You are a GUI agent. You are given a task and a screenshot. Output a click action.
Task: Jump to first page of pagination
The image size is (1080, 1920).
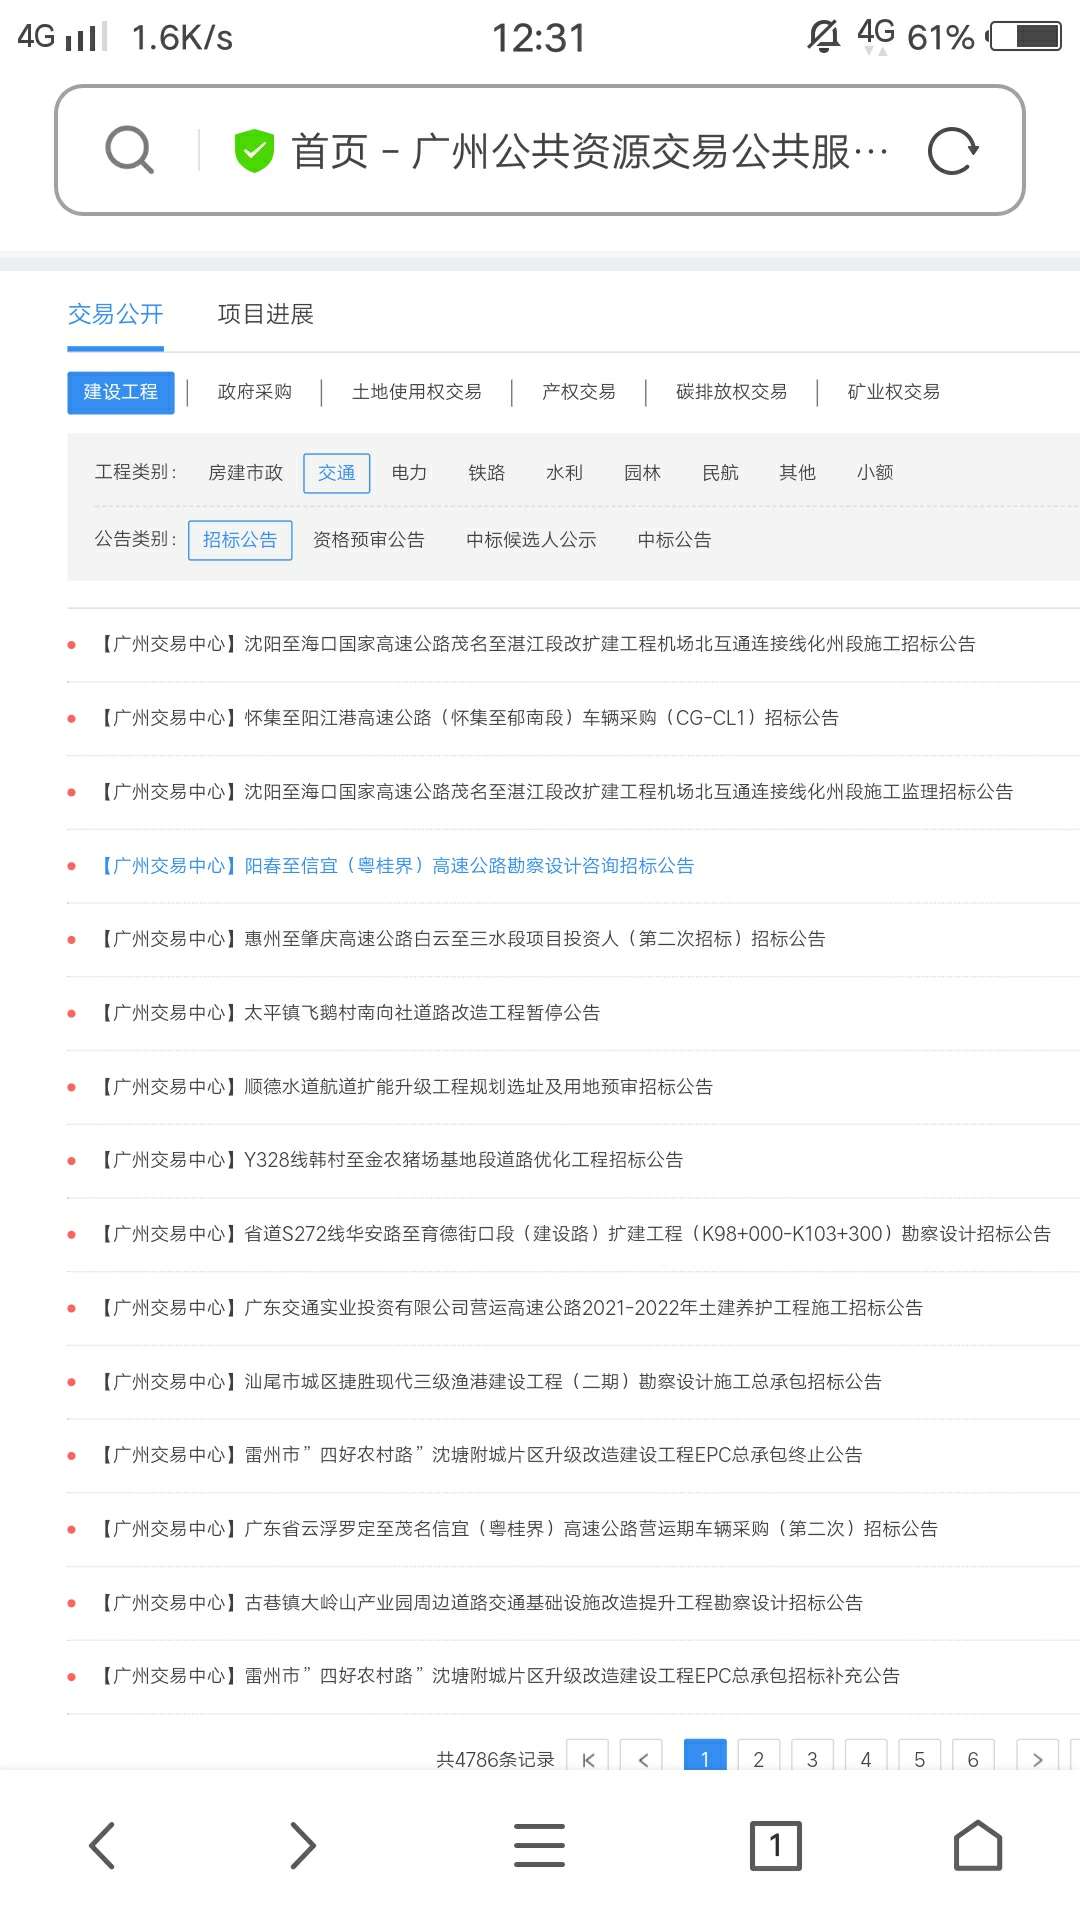point(588,1757)
